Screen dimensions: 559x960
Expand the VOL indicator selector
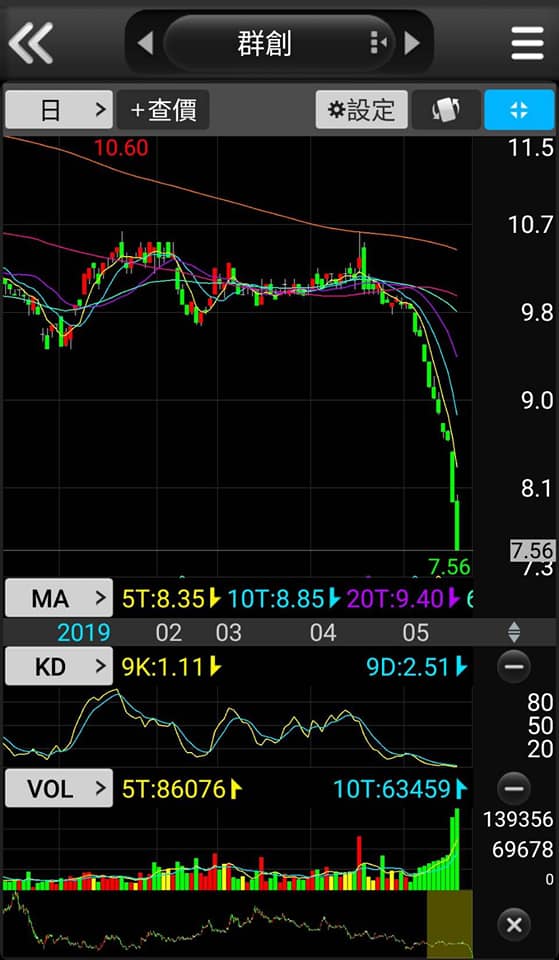click(59, 789)
